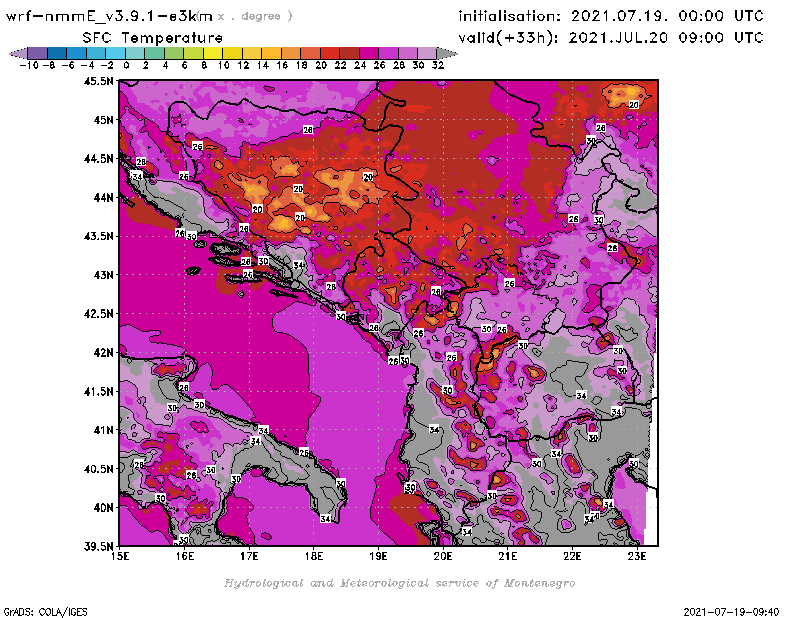The height and width of the screenshot is (618, 800).
Task: Pick the magenta legend swatch between 24 and 26
Action: pyautogui.click(x=368, y=53)
